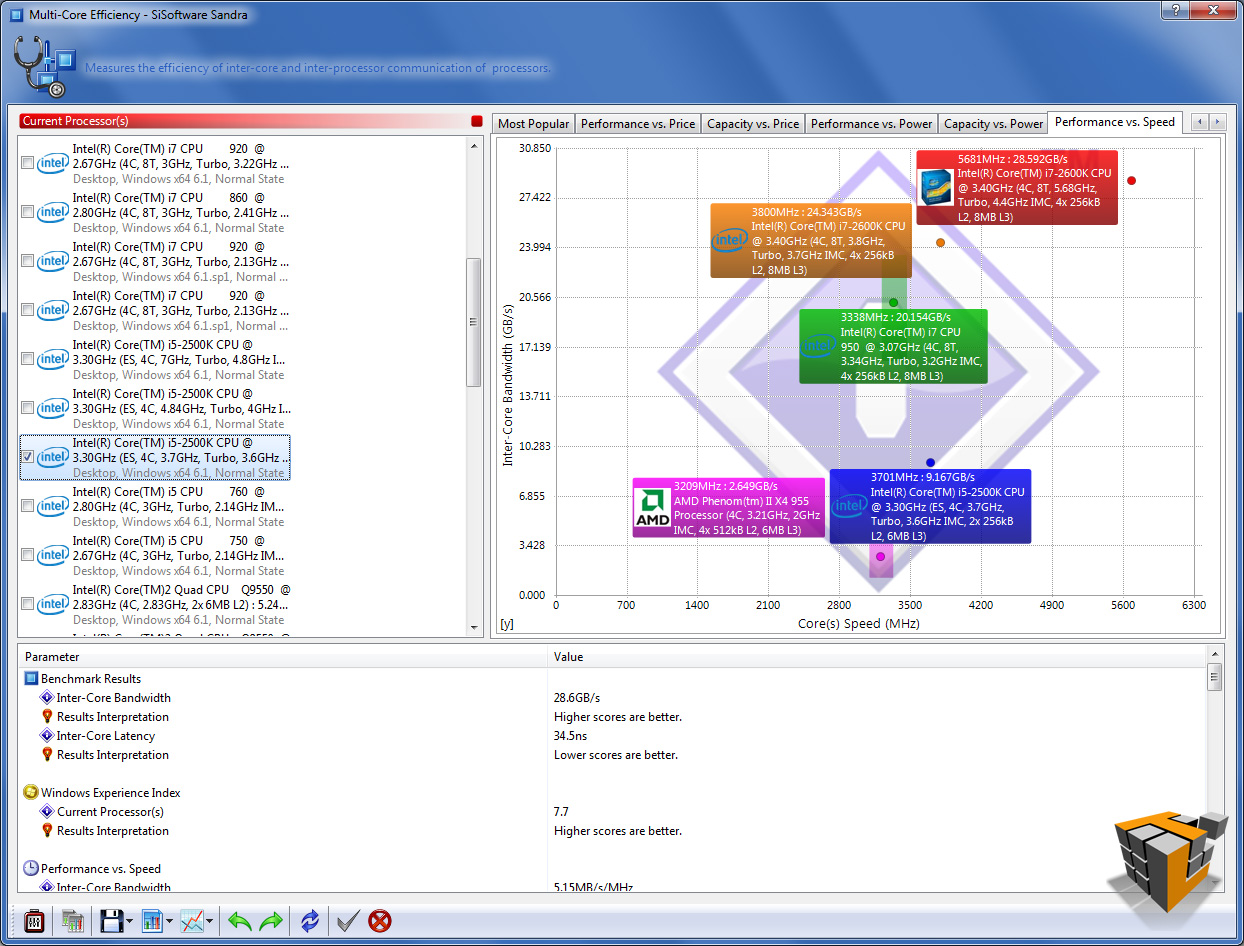
Task: Click the blue i5-2500K data point
Action: 930,463
